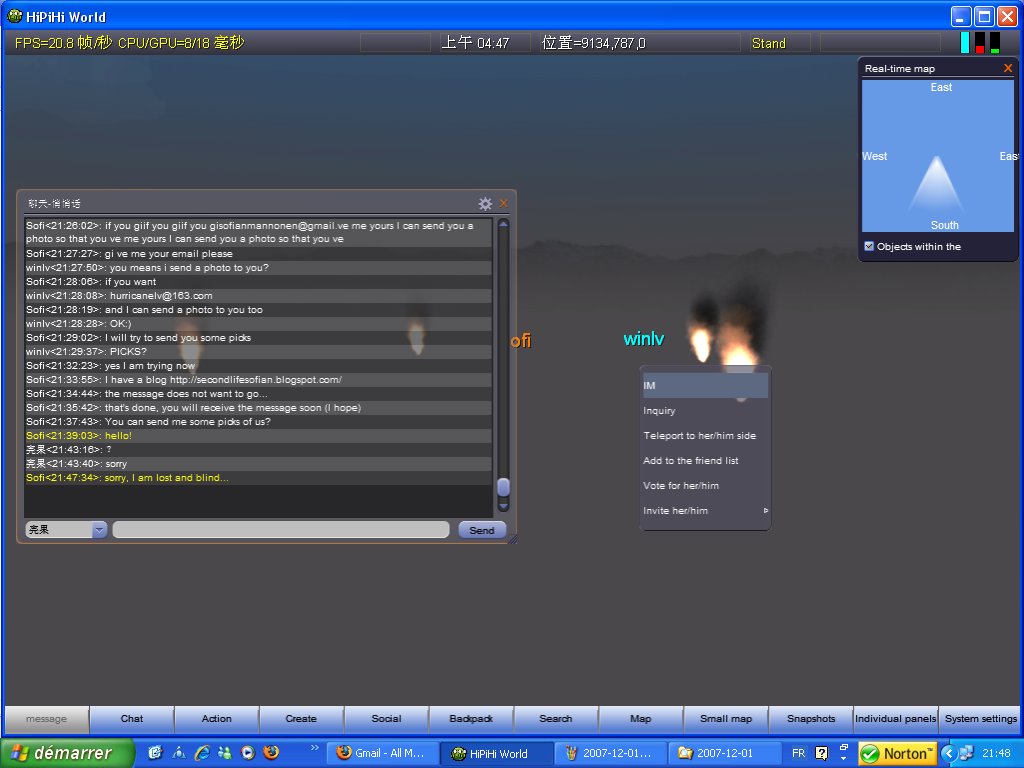This screenshot has width=1024, height=768.
Task: Open chat window settings gear
Action: [485, 204]
